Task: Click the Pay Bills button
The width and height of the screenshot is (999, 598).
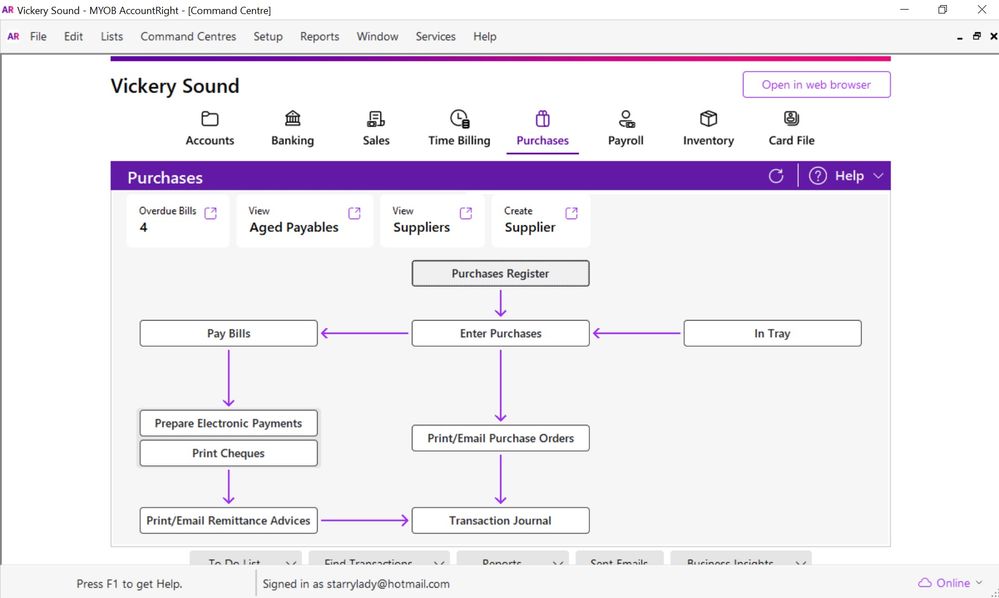Action: (228, 334)
